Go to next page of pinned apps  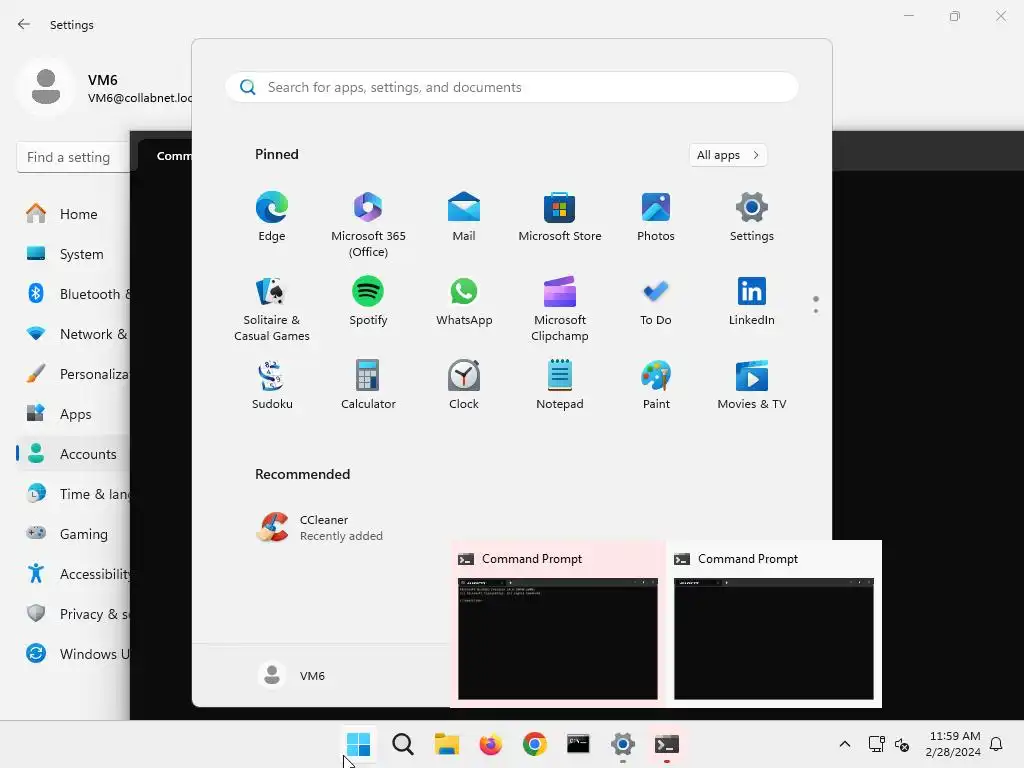pos(816,311)
